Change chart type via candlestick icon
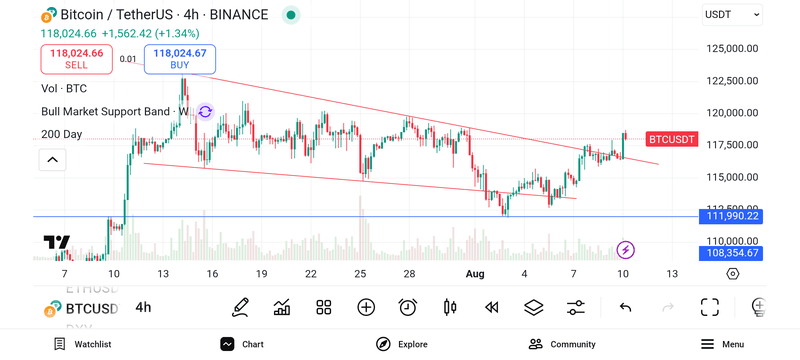The image size is (800, 360). 450,307
